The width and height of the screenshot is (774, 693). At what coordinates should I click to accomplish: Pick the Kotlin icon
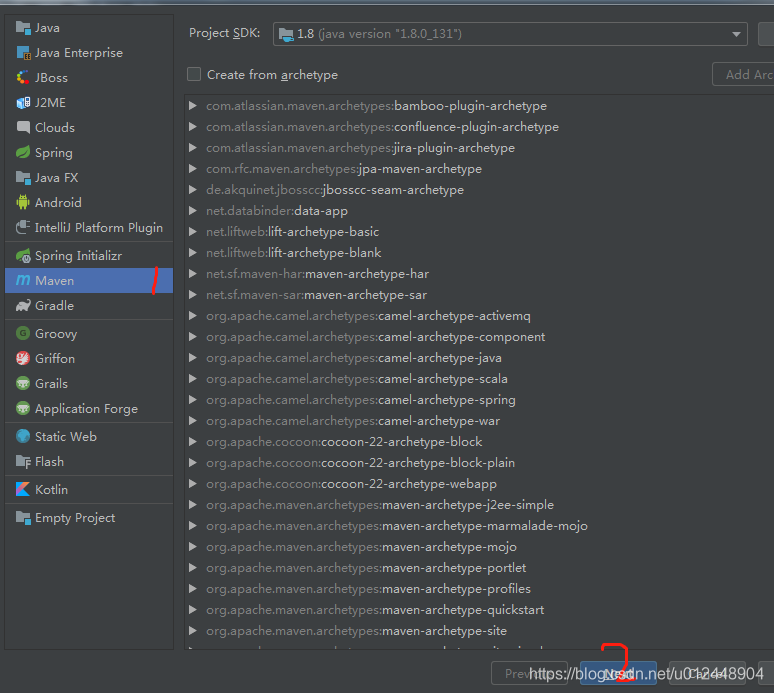tap(23, 490)
